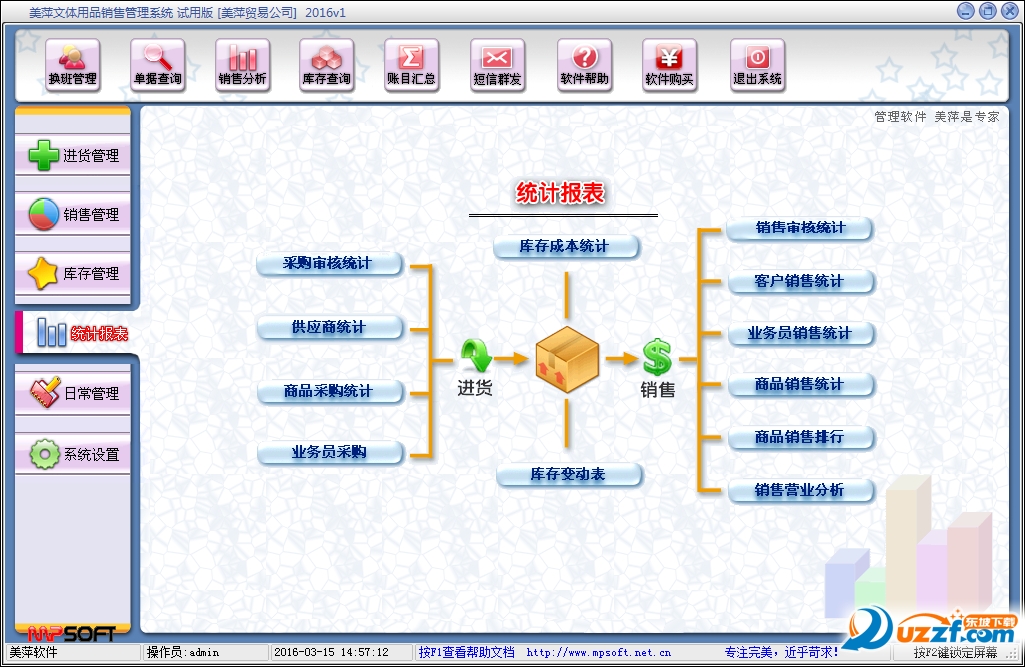
Task: Open the 软件帮助 help icon
Action: 584,65
